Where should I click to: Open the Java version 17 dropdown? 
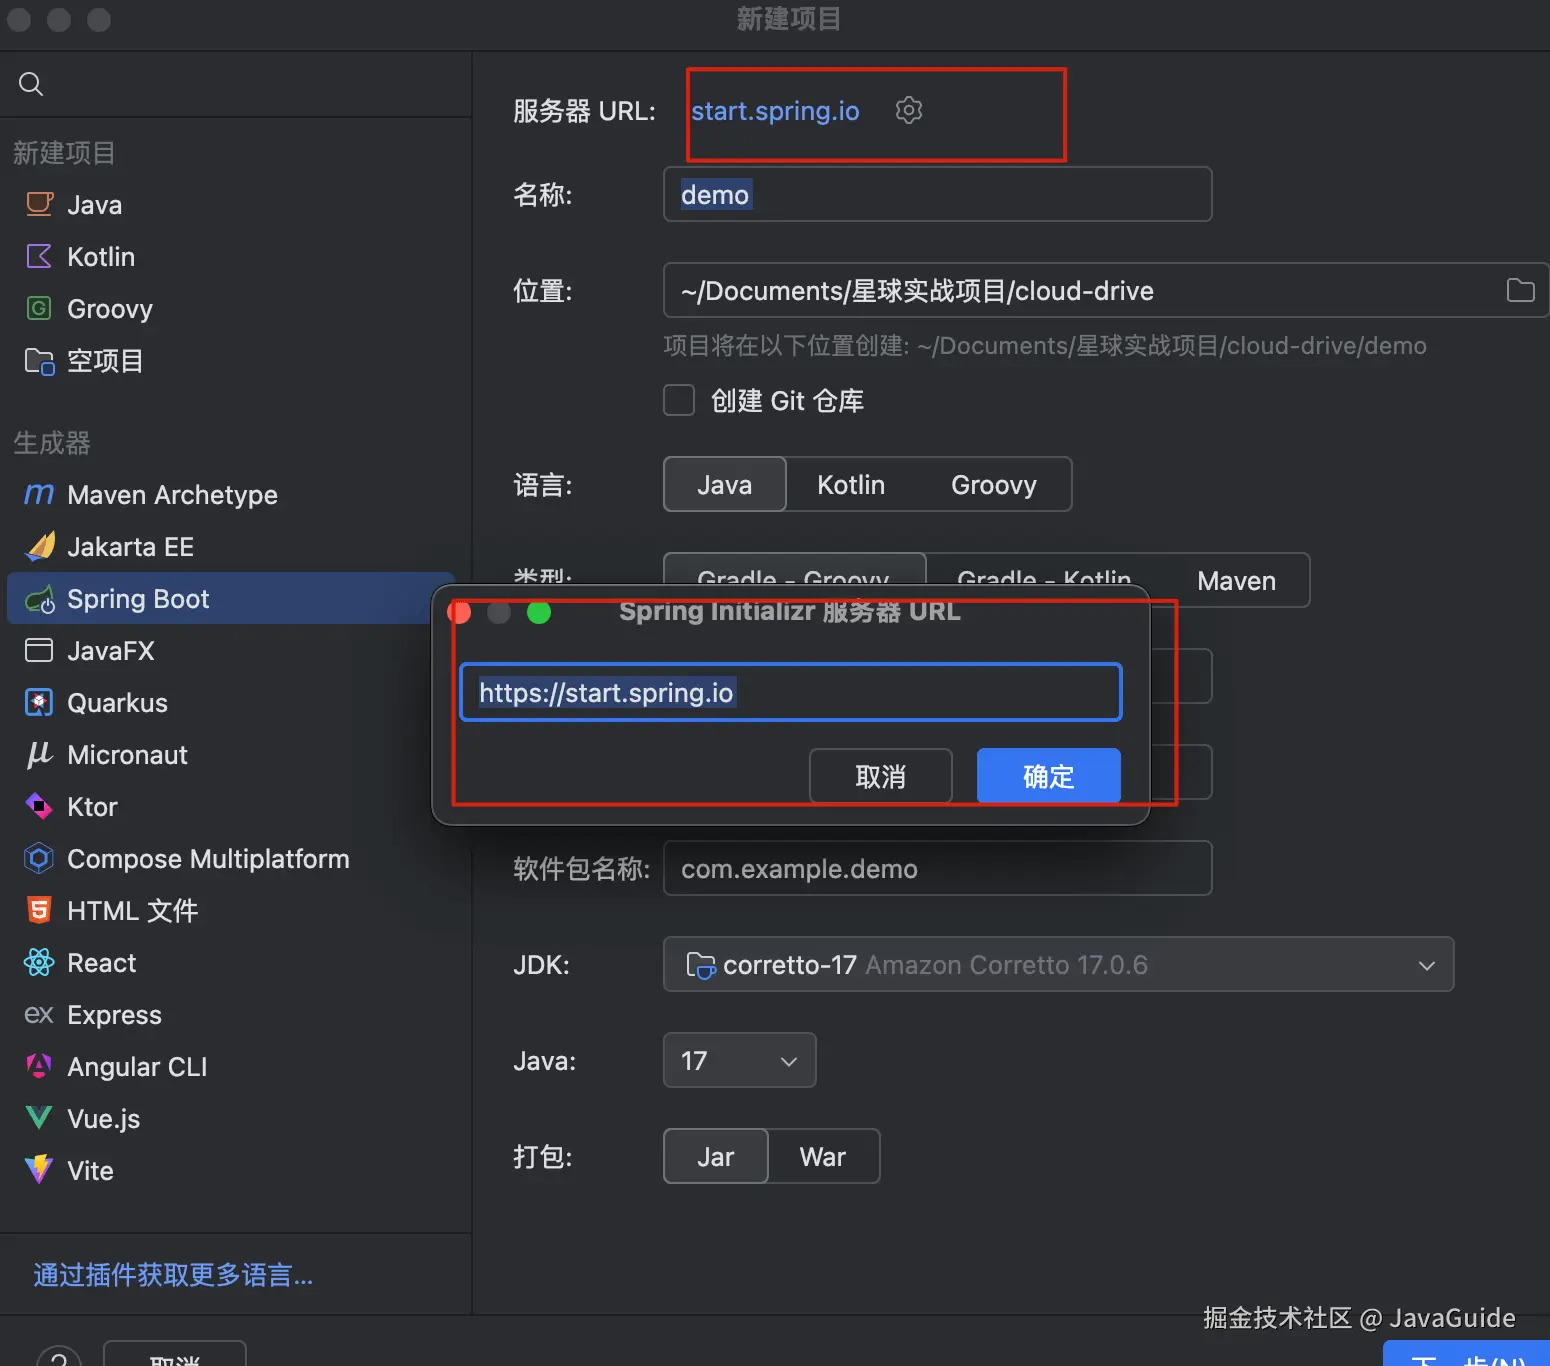tap(739, 1060)
